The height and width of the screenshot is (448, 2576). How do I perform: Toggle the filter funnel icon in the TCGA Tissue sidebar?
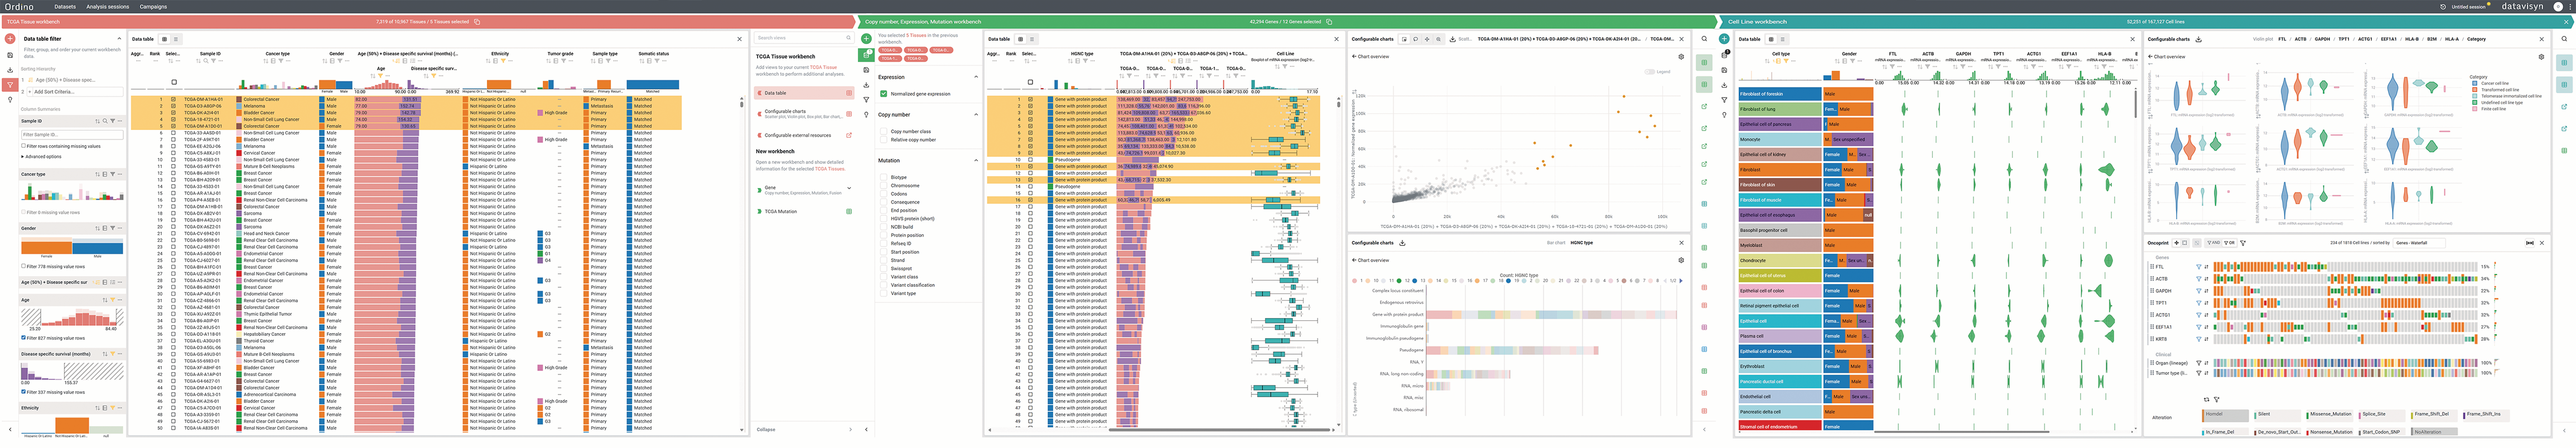point(10,85)
